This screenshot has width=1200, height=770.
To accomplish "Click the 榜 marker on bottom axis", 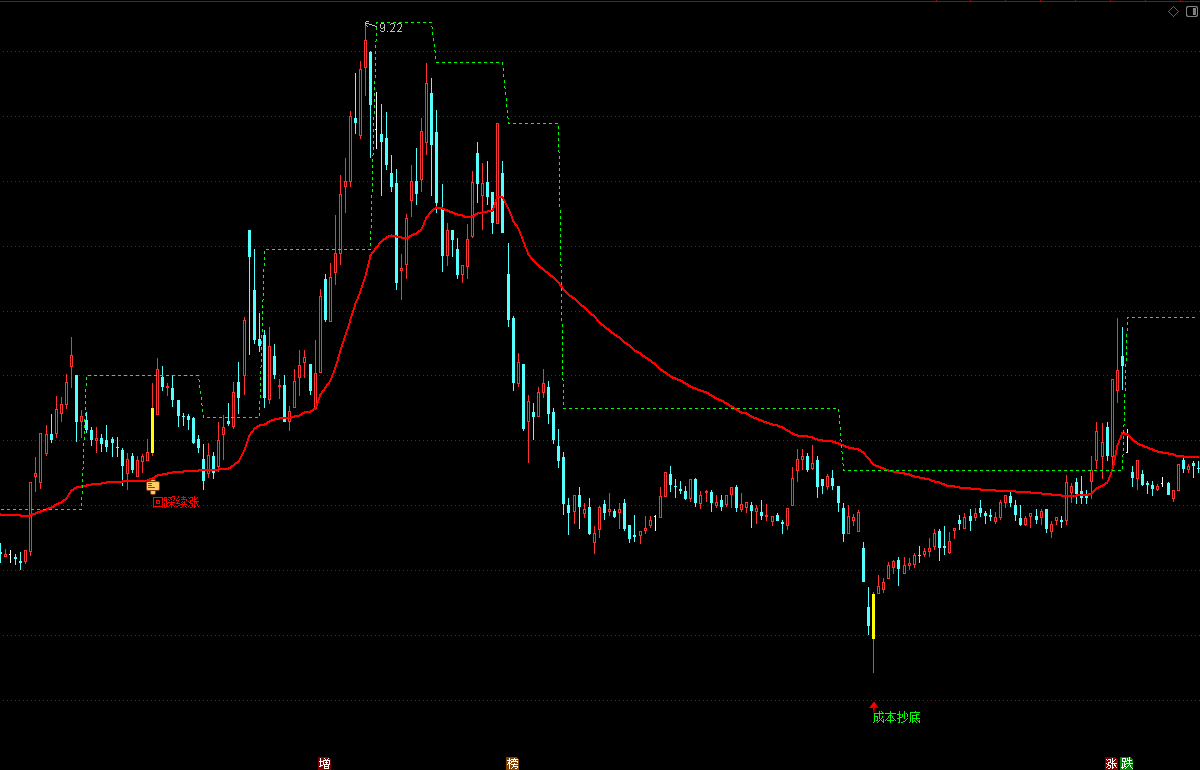I will 512,763.
